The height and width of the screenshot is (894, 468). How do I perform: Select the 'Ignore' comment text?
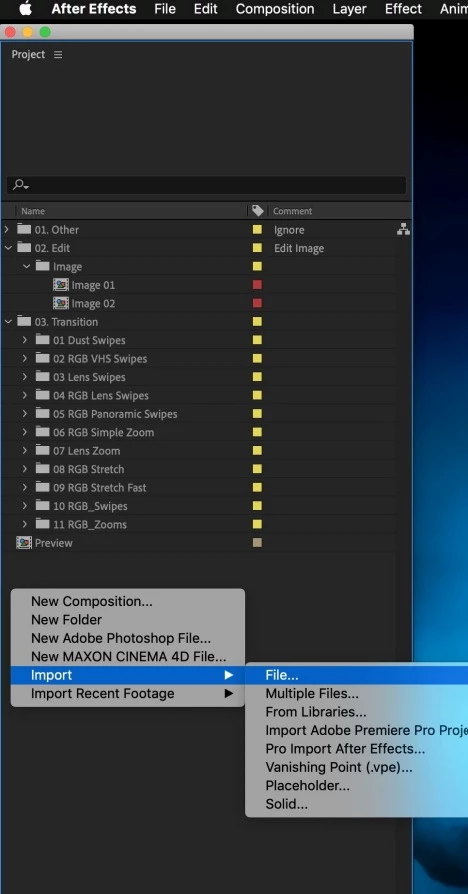pyautogui.click(x=289, y=230)
